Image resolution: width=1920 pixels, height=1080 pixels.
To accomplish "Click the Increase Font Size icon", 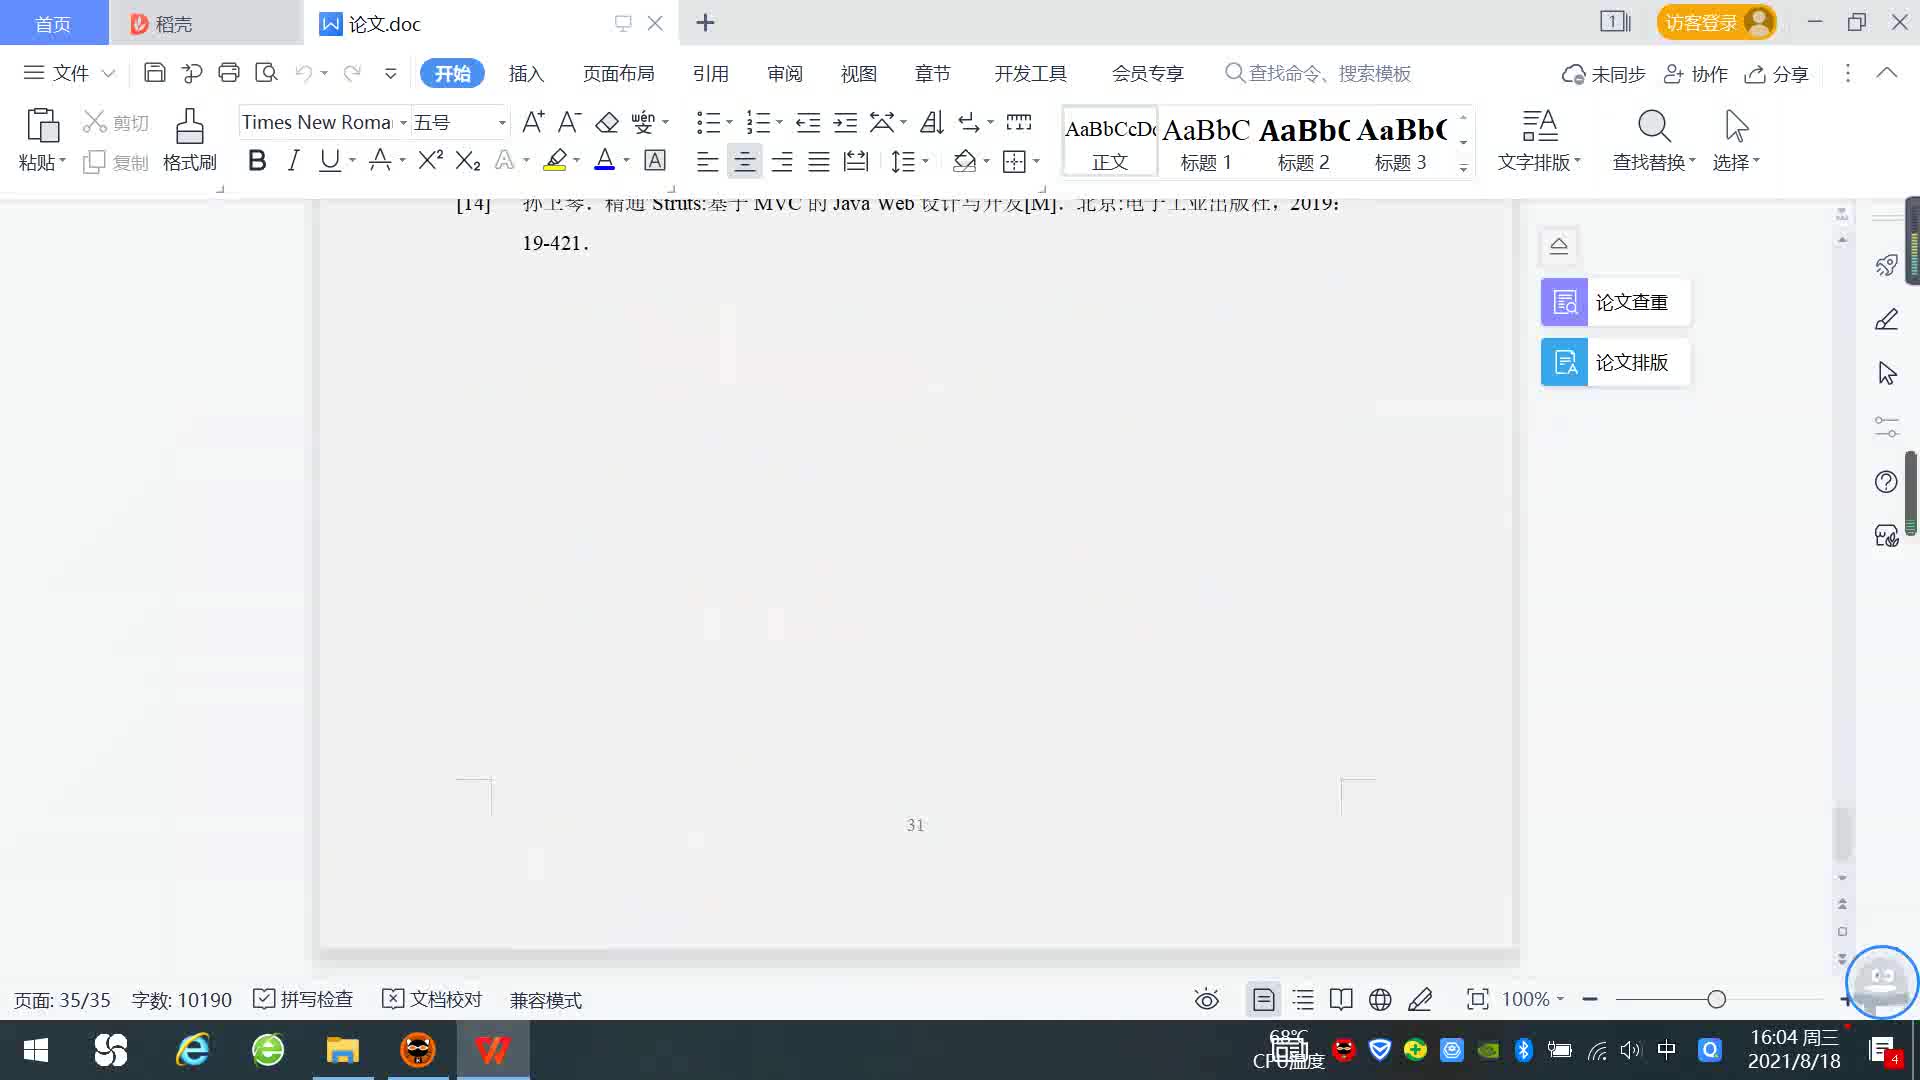I will (533, 122).
